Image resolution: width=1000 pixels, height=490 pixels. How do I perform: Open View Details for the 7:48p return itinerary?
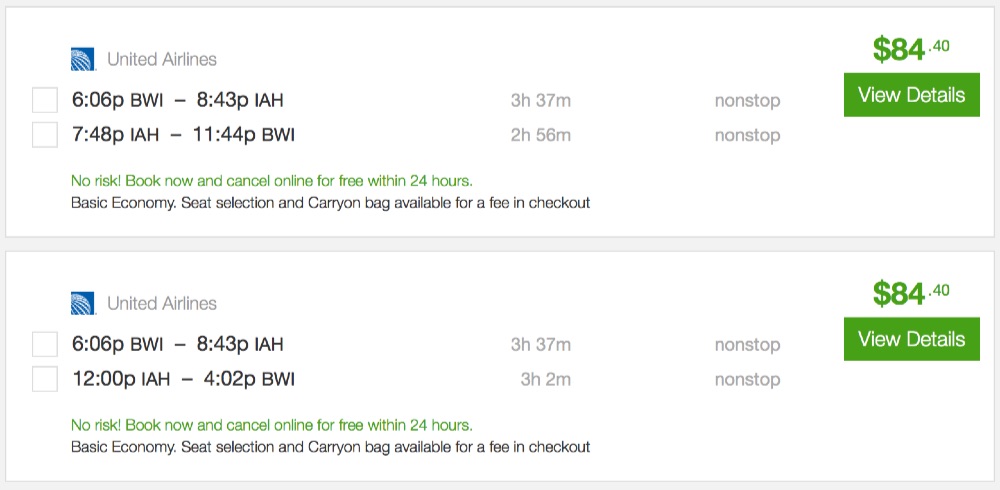[911, 95]
